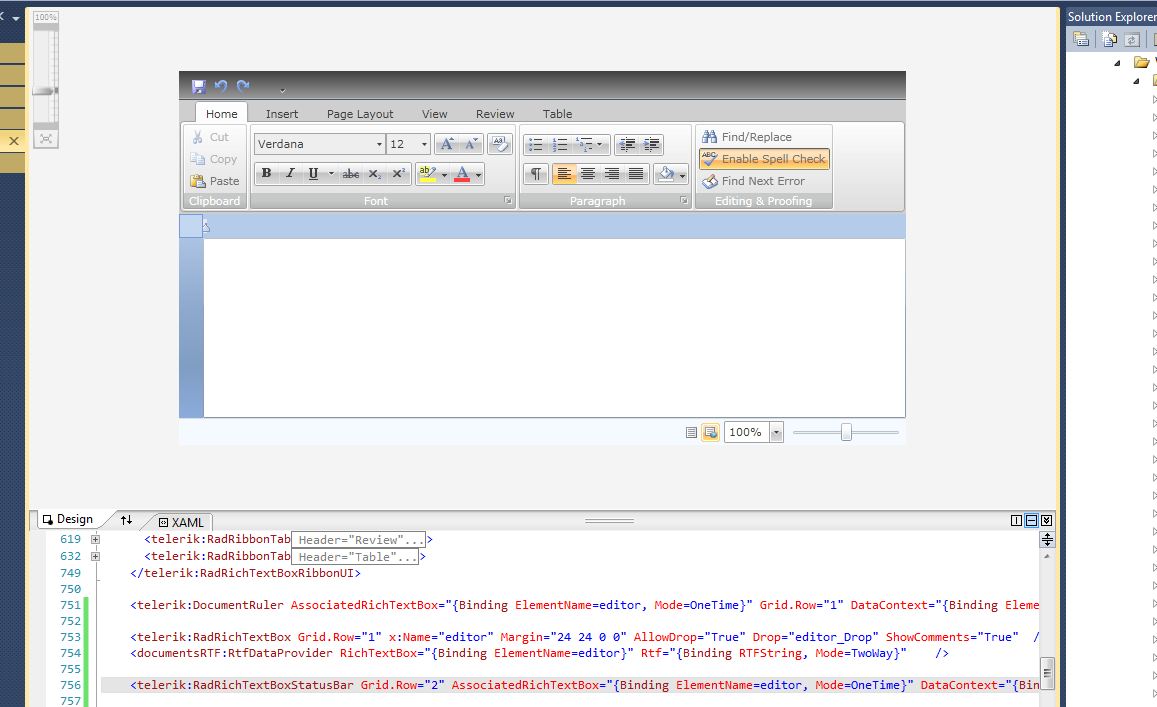Screen dimensions: 1157x707
Task: Expand the collapsed XAML node at line 619
Action: [96, 540]
